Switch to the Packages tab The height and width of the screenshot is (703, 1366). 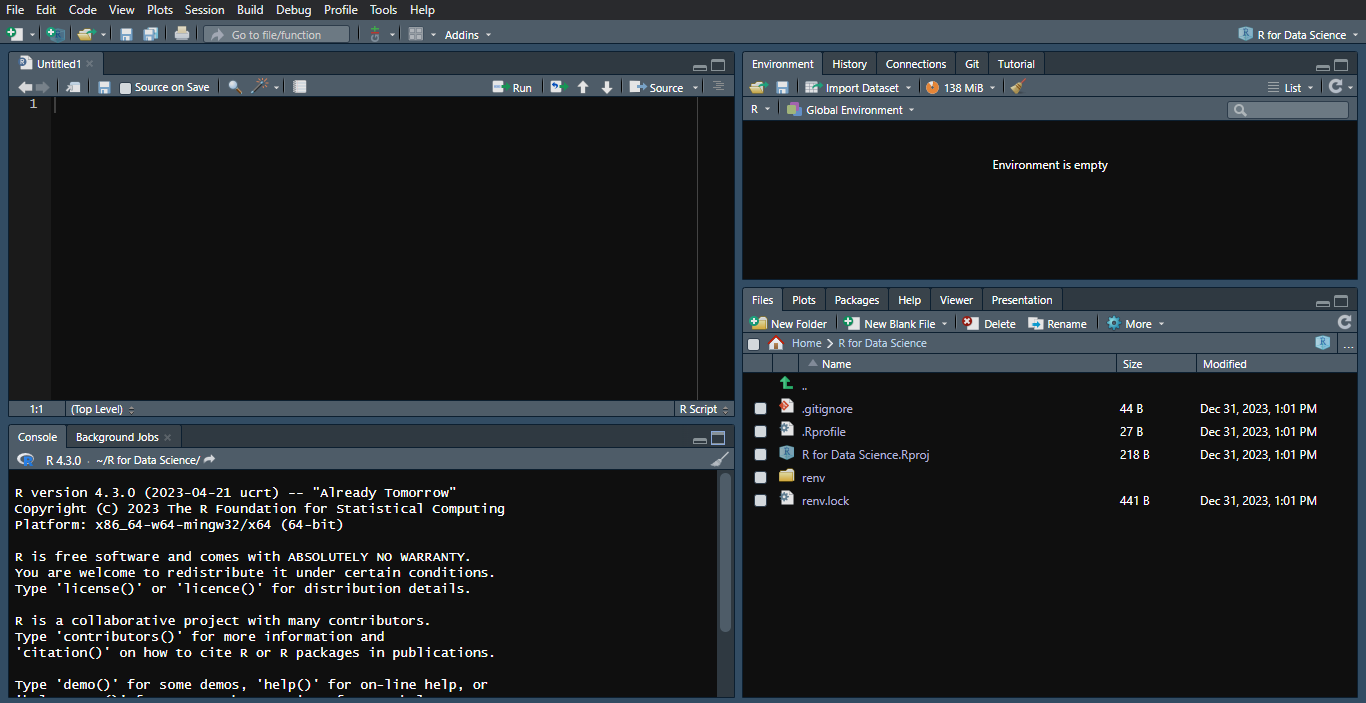click(856, 300)
